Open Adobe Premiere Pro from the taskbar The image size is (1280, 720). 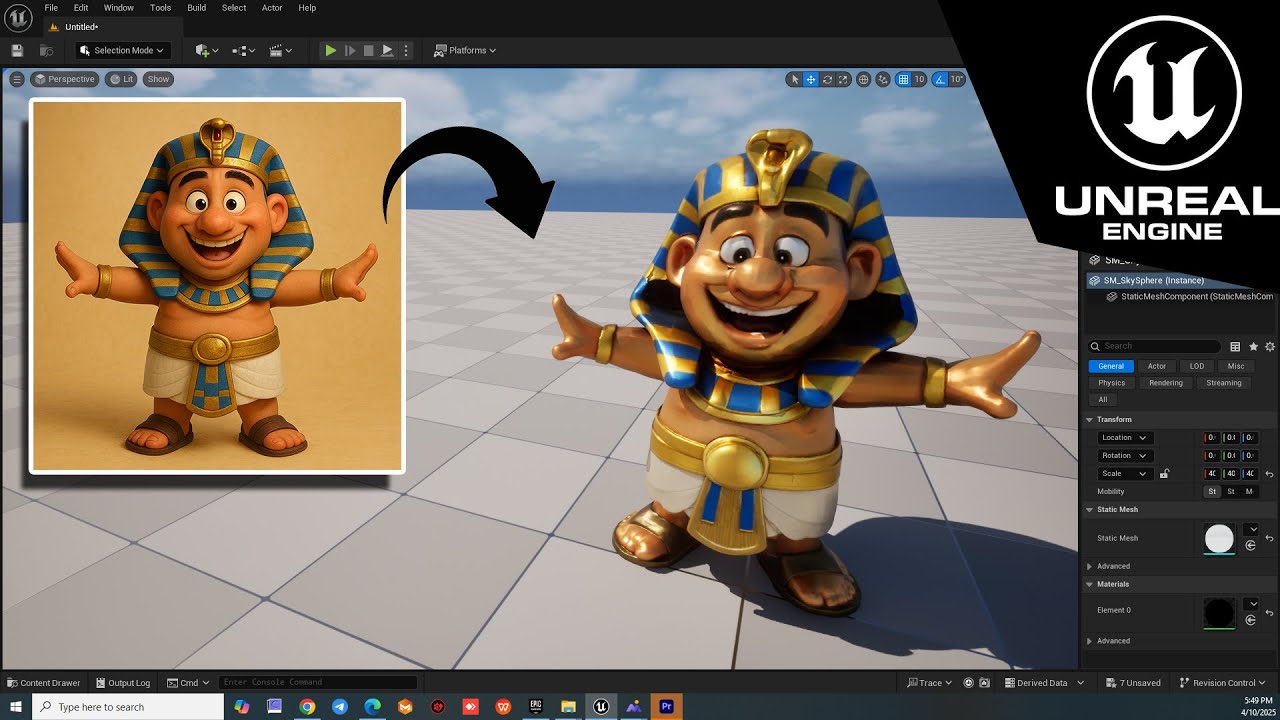tap(666, 707)
